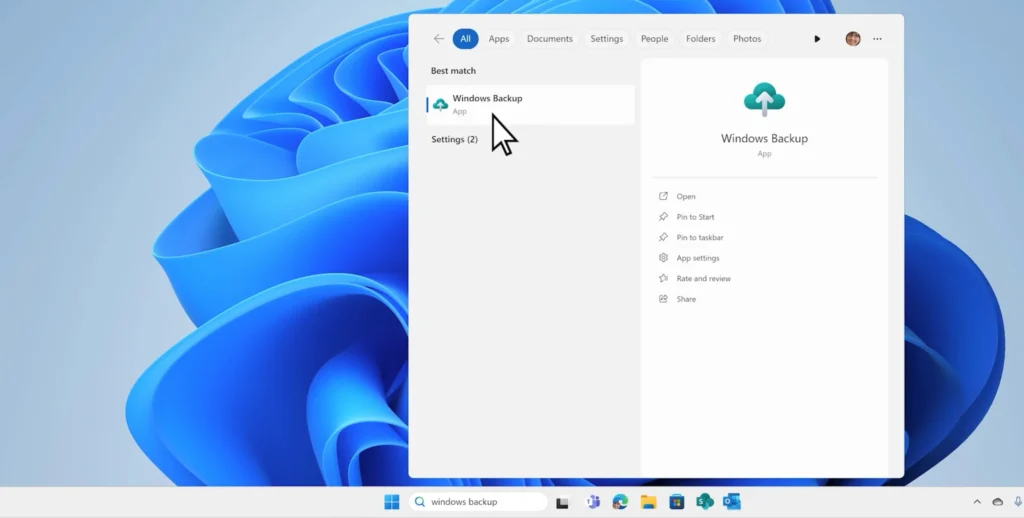Select the All filter tab

pos(465,39)
